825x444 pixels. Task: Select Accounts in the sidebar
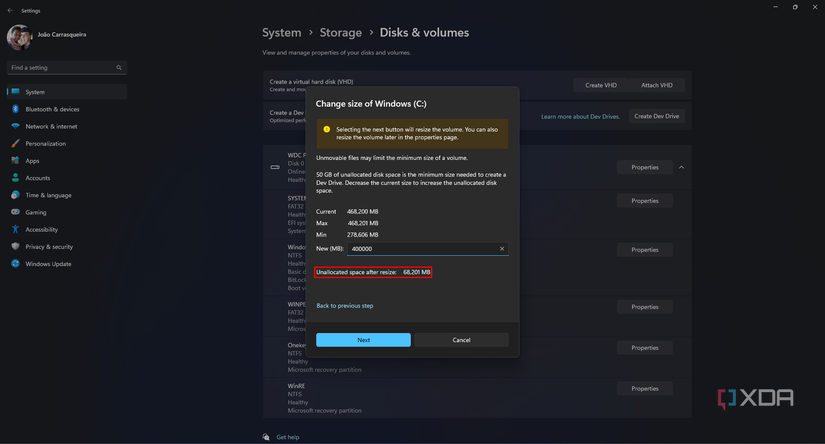(37, 178)
